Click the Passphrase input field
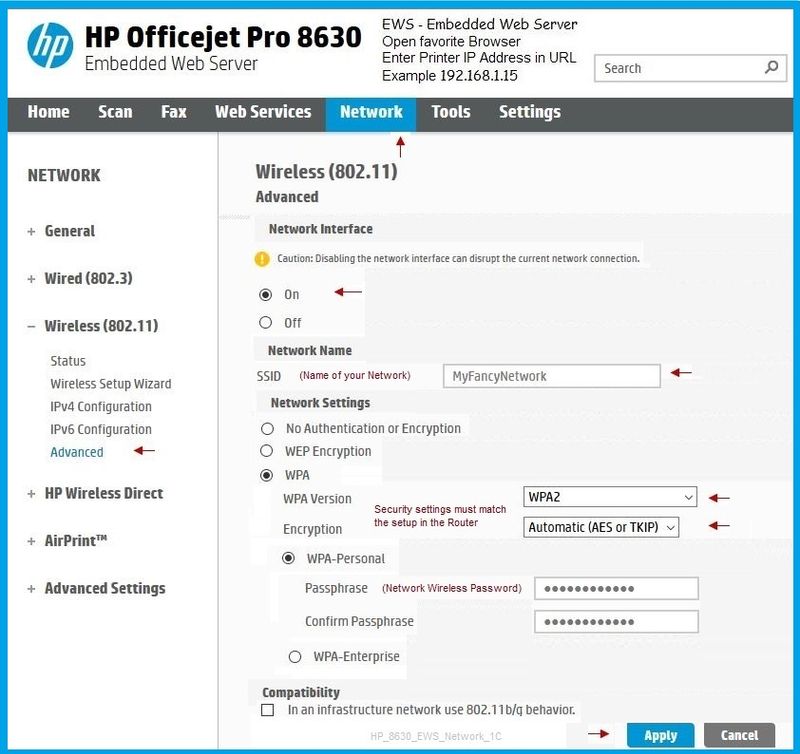 point(616,589)
